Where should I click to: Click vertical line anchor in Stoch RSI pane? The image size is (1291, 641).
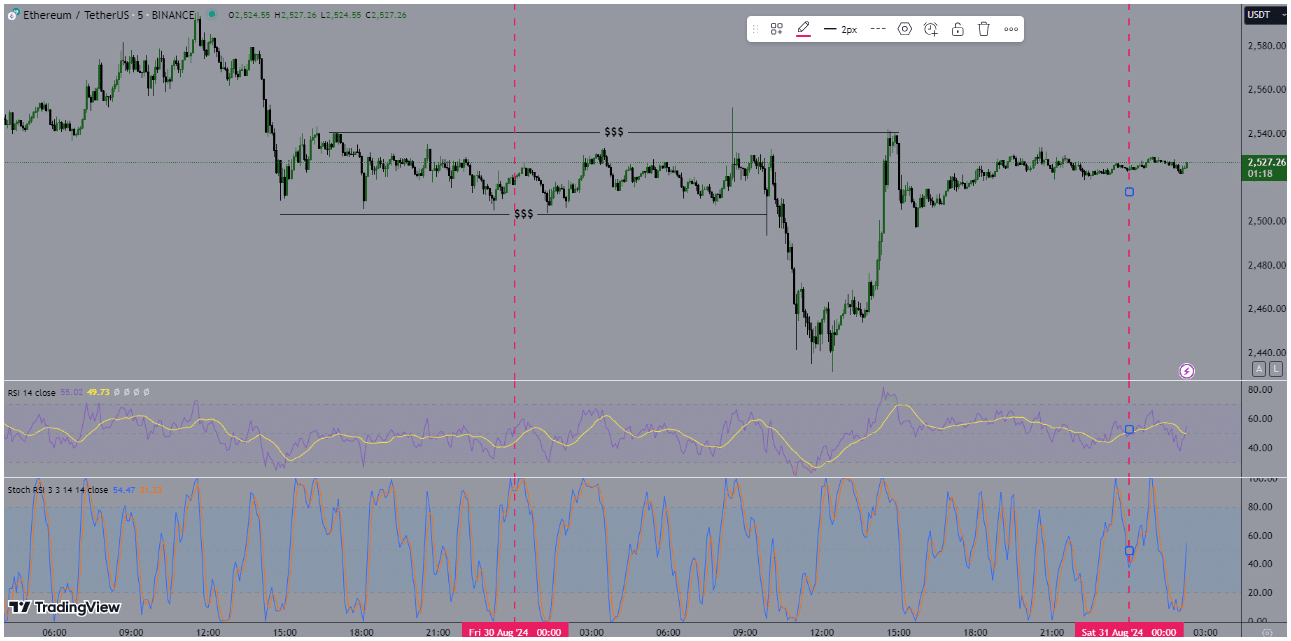pyautogui.click(x=1129, y=550)
